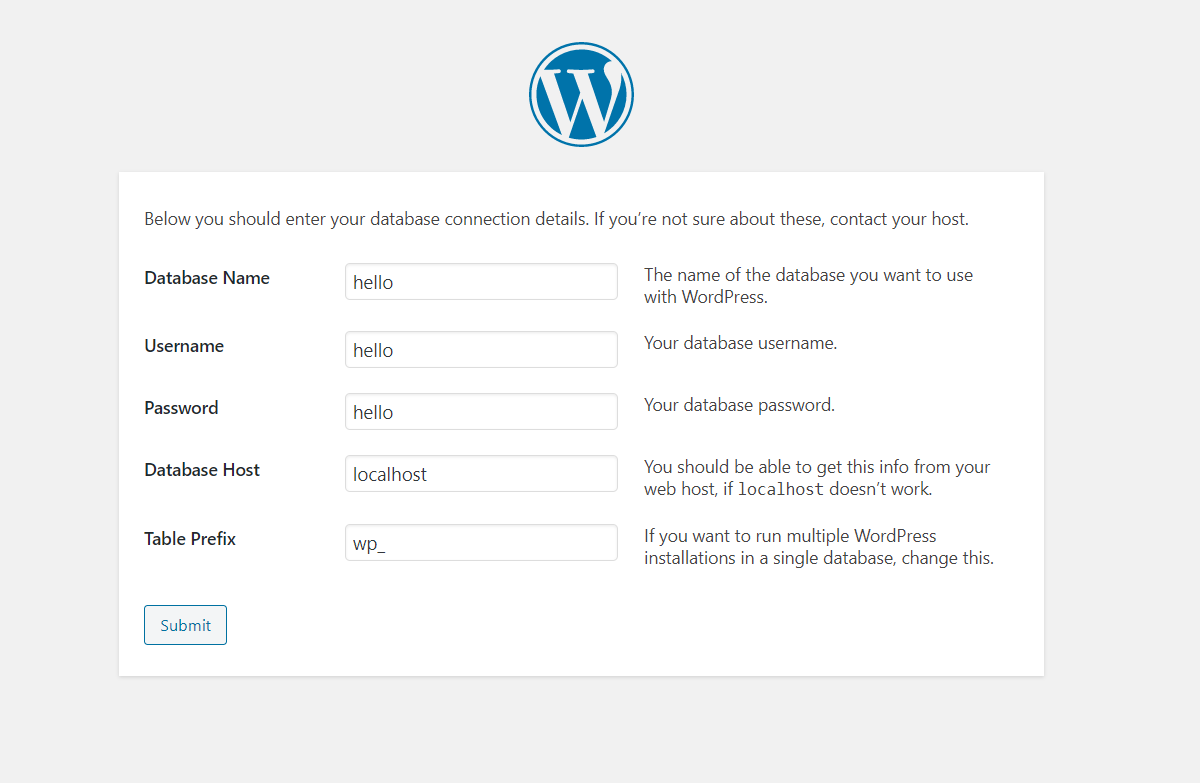Image resolution: width=1200 pixels, height=783 pixels.
Task: Click the Table Prefix field containing wp_
Action: click(x=481, y=543)
